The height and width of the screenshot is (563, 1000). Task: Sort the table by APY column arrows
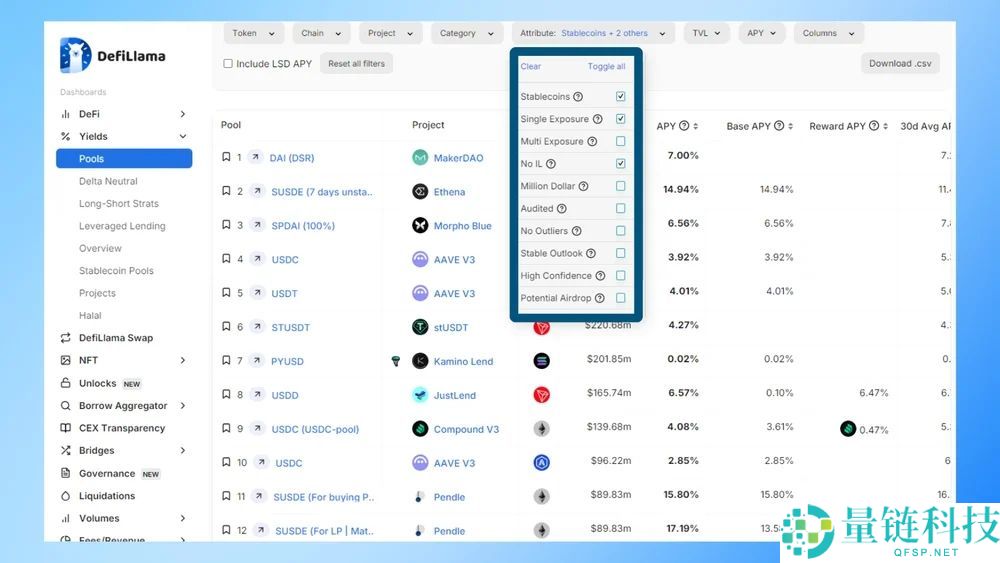click(x=696, y=126)
